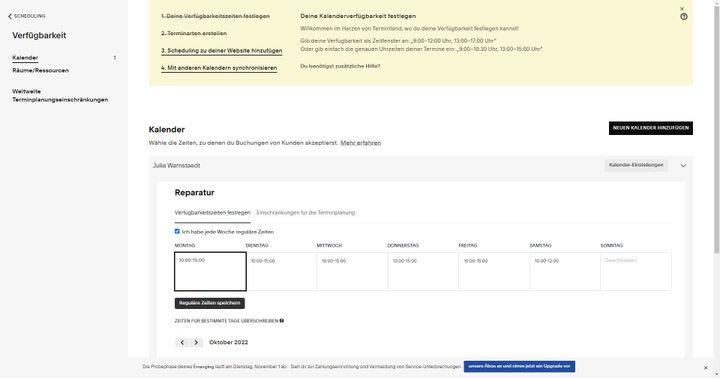This screenshot has height=378, width=720.
Task: Open step 4 Mit anderen Kalendern synchronisieren
Action: click(219, 68)
